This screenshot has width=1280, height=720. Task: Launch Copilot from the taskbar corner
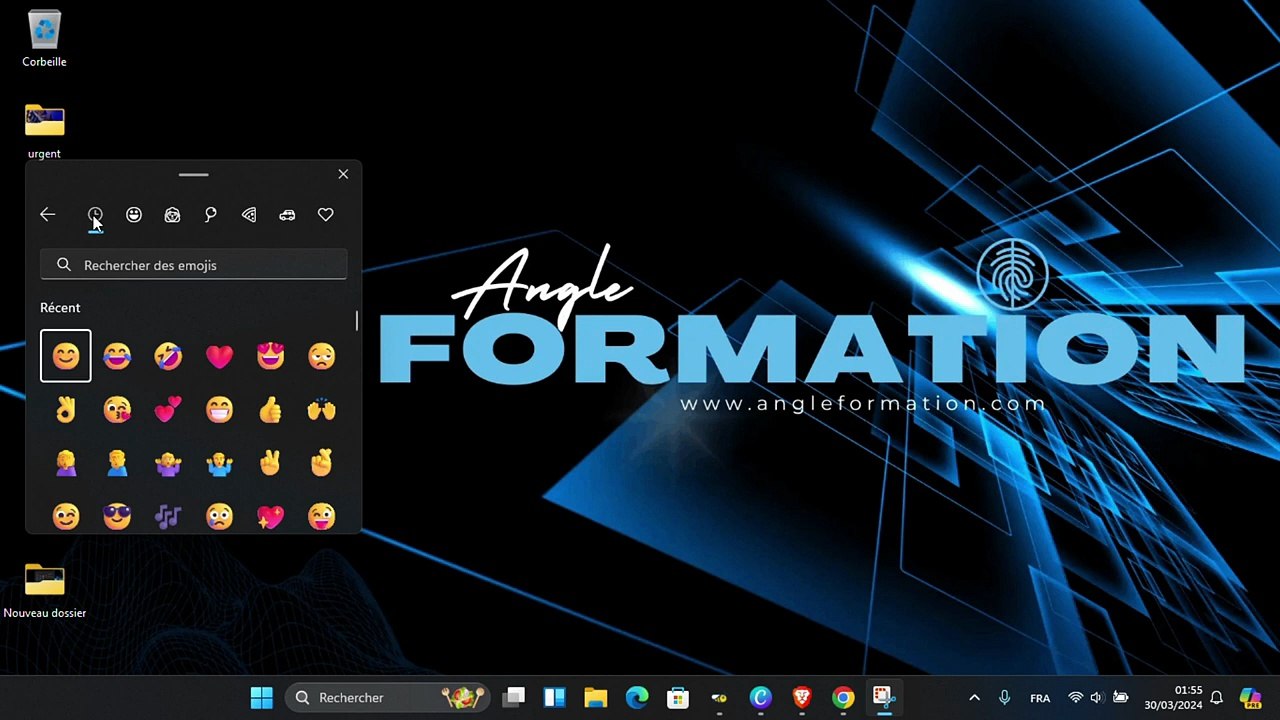[x=1250, y=697]
